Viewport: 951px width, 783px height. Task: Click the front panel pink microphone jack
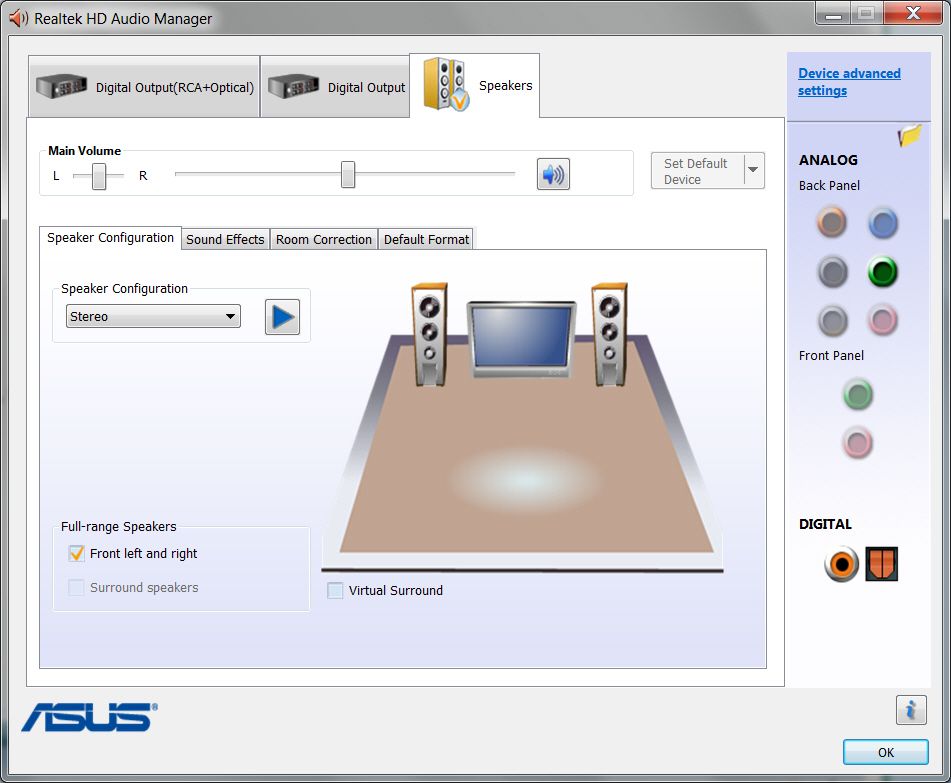pyautogui.click(x=857, y=442)
